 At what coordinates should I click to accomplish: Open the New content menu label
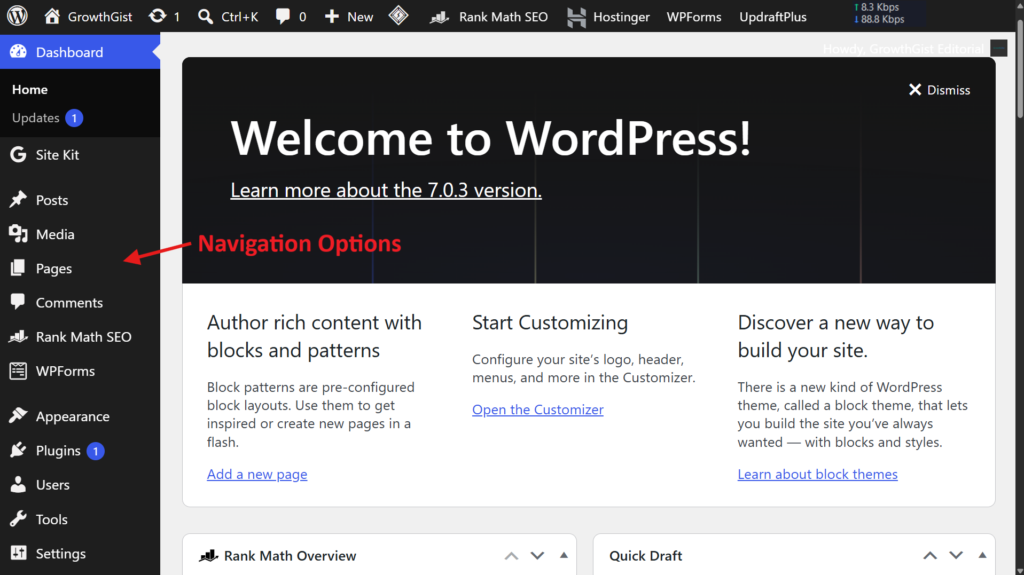tap(360, 17)
